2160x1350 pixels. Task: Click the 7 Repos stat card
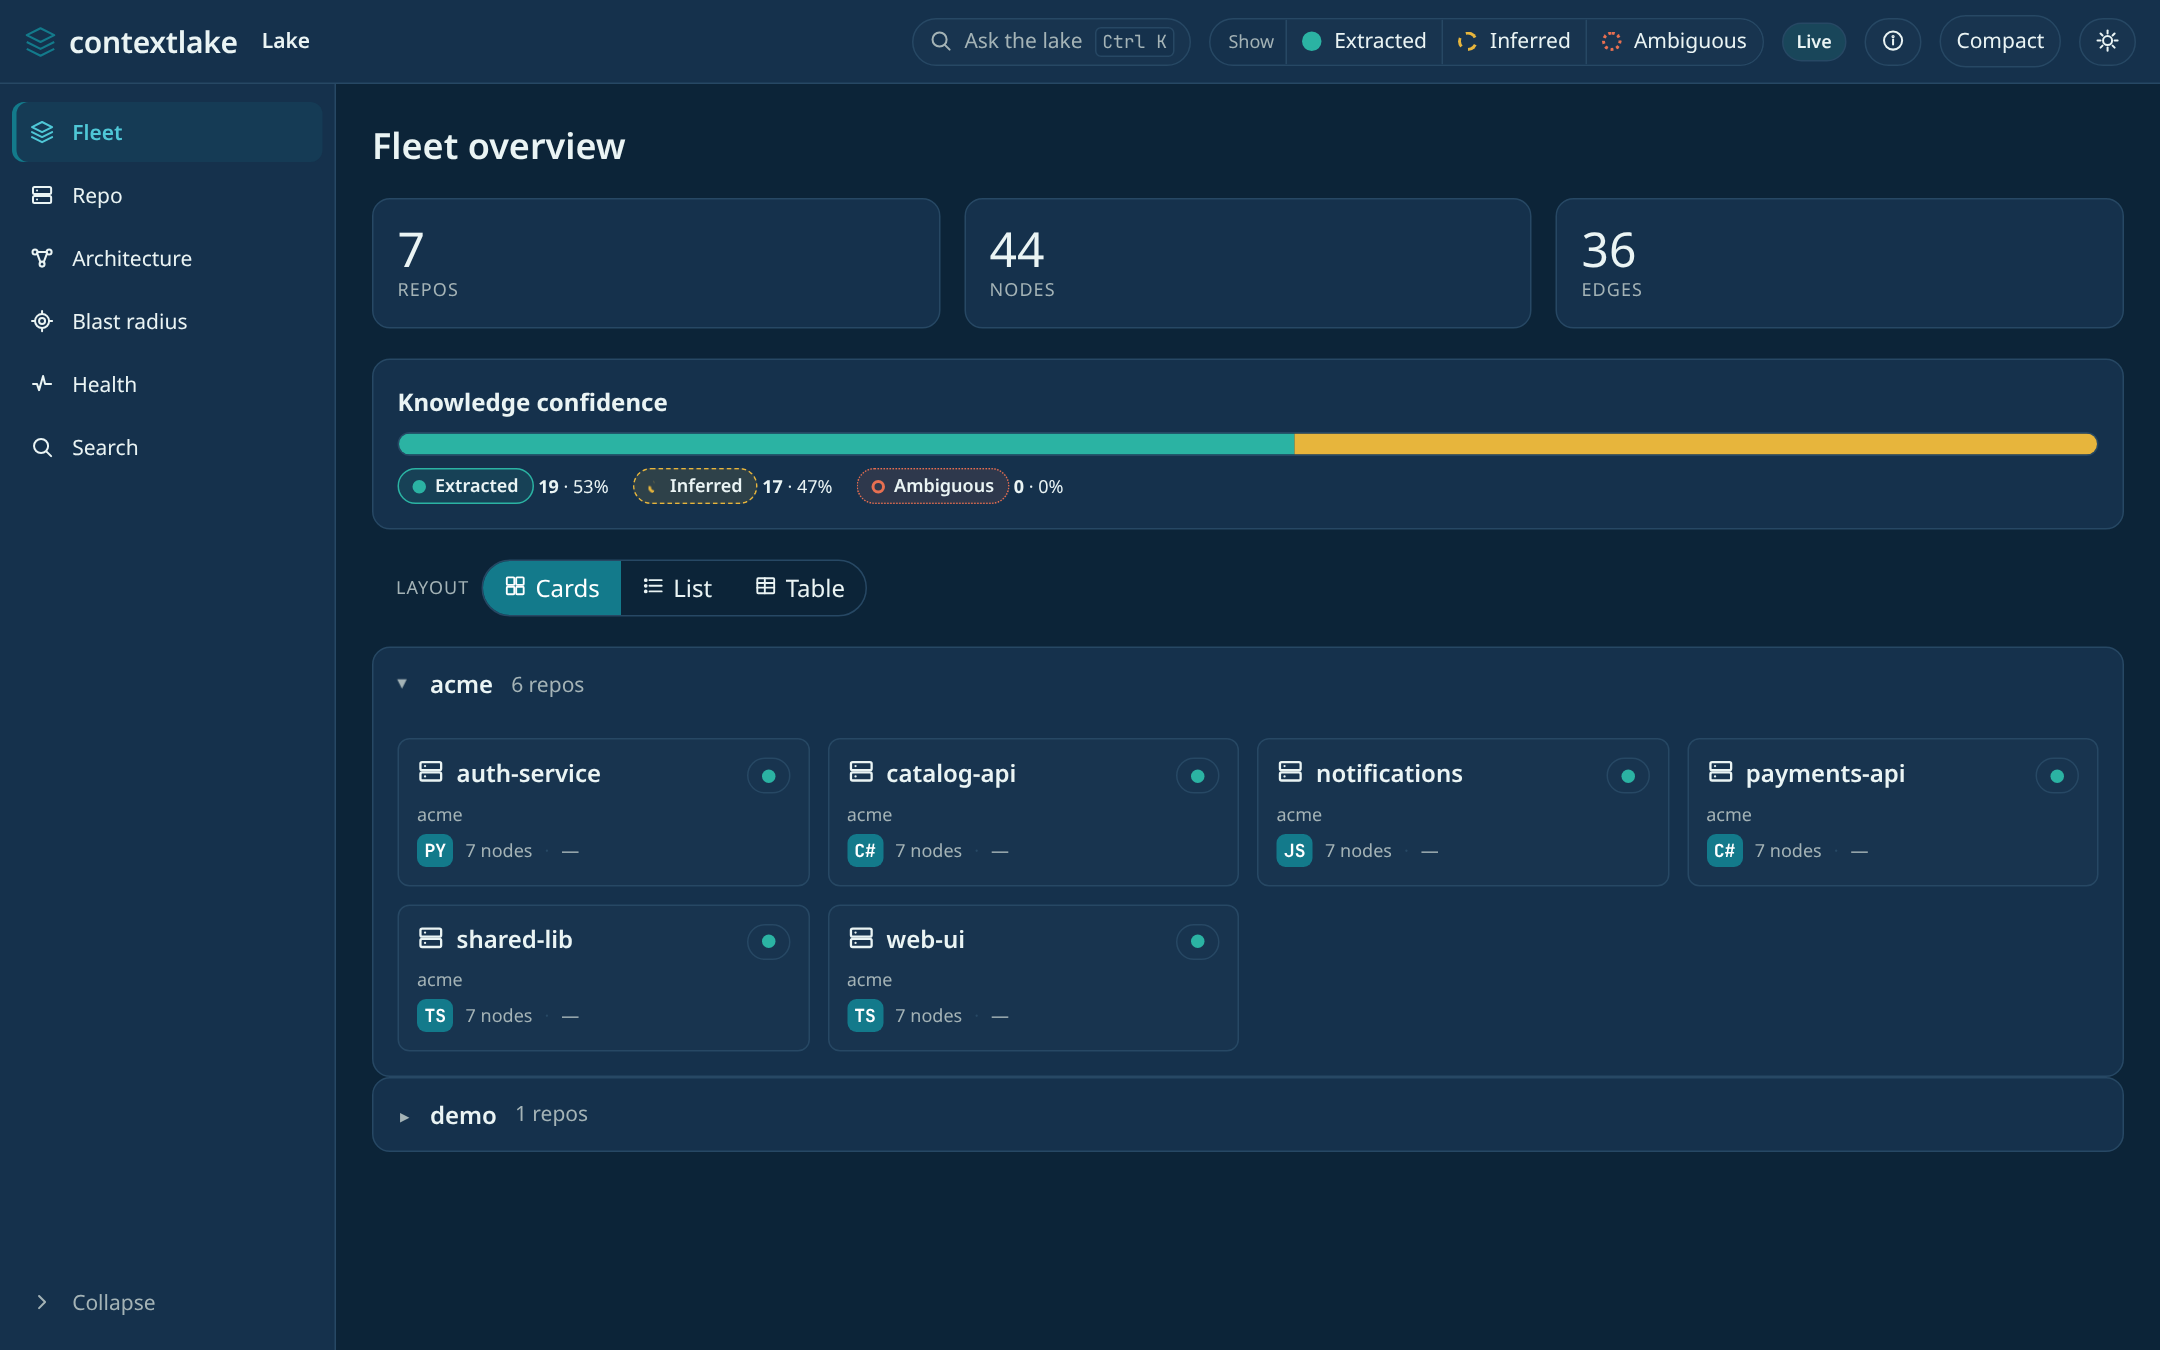coord(656,263)
